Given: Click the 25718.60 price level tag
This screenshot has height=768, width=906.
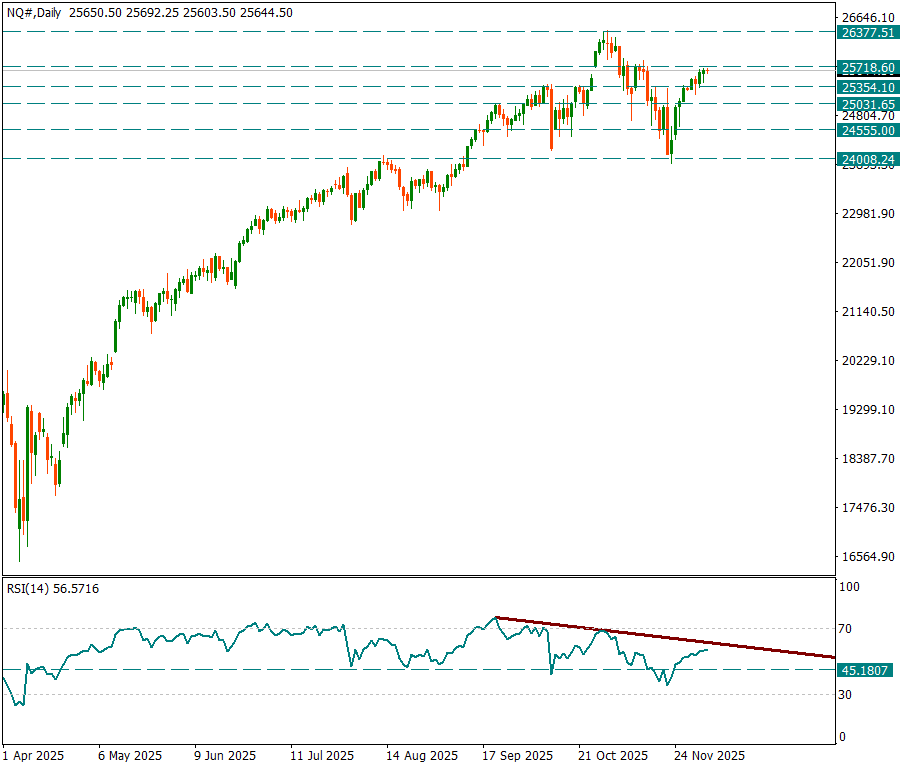Looking at the screenshot, I should [x=867, y=67].
